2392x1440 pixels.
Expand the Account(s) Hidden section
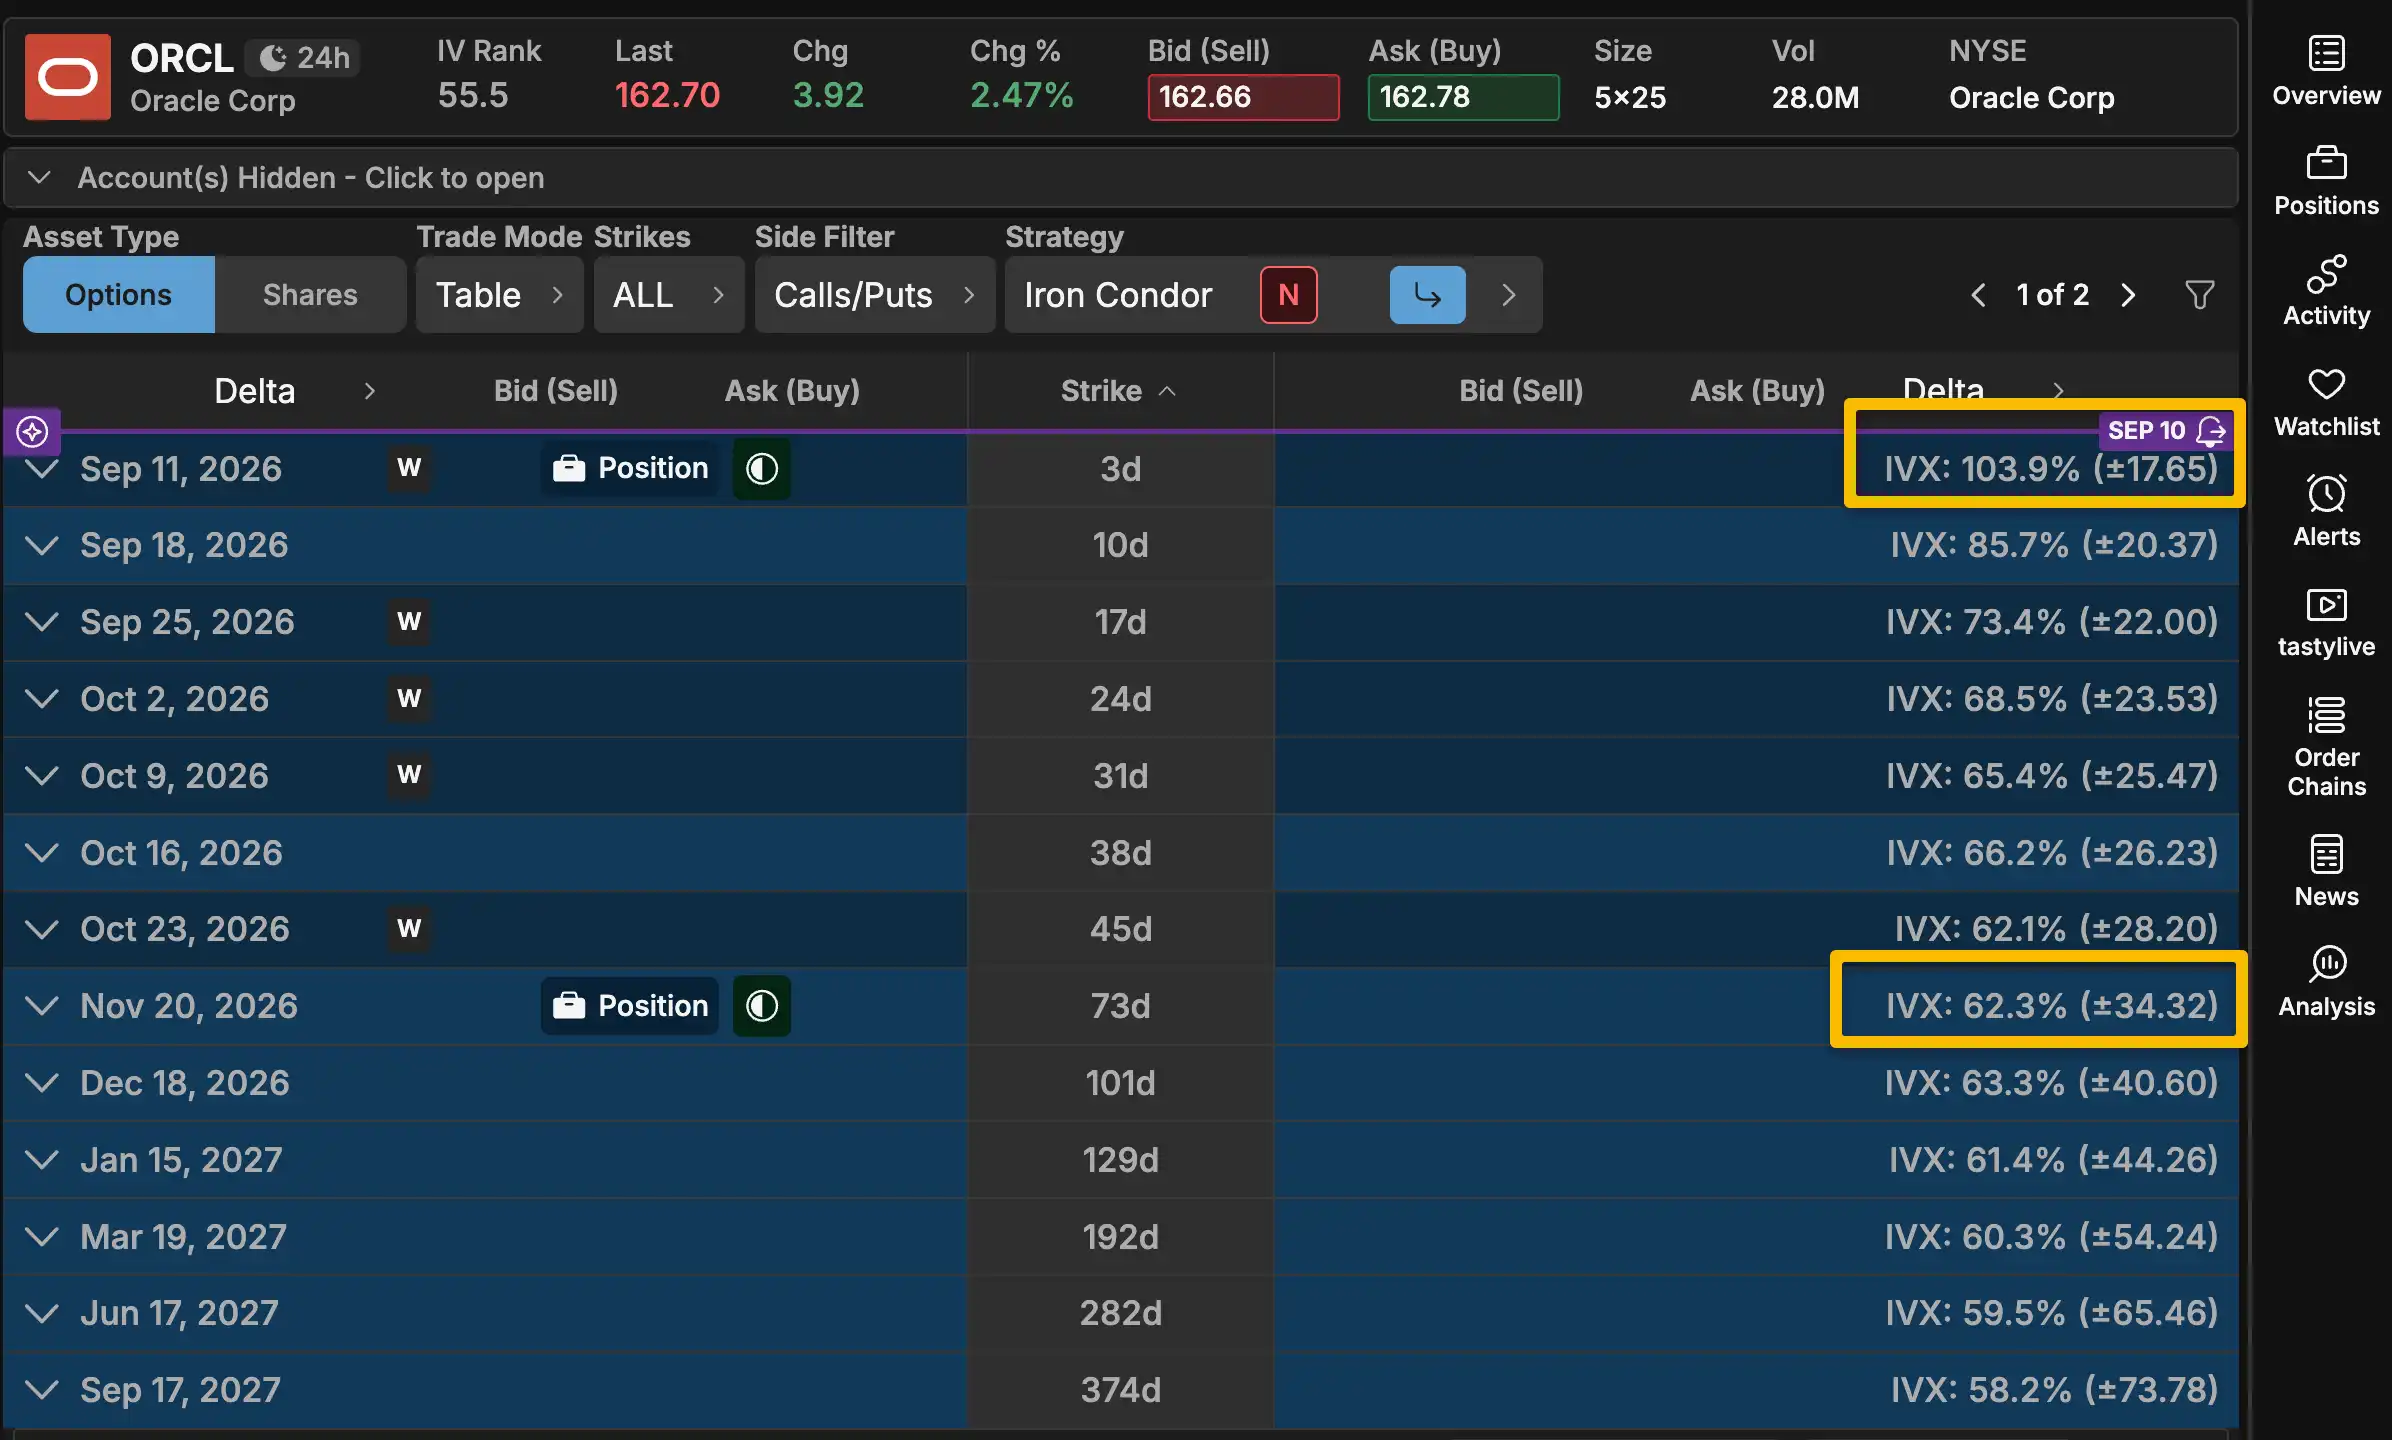[1120, 178]
